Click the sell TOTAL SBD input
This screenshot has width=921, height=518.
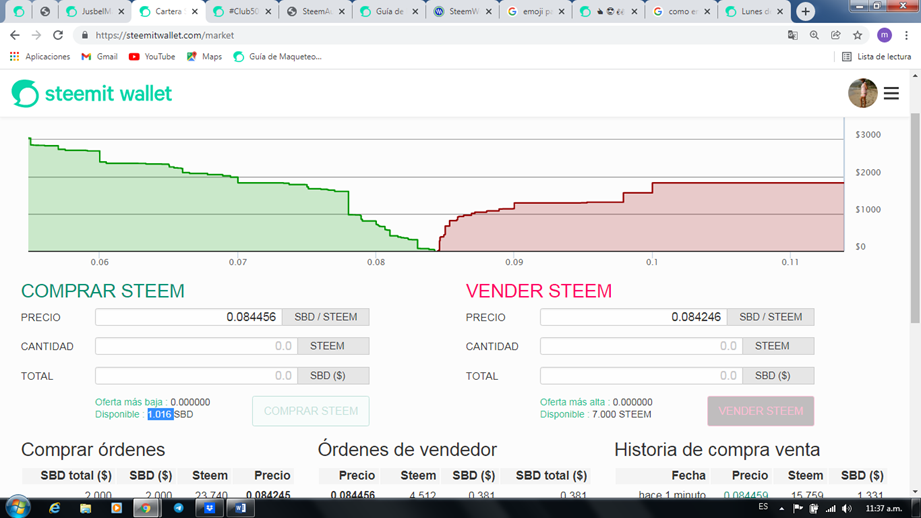click(x=641, y=375)
